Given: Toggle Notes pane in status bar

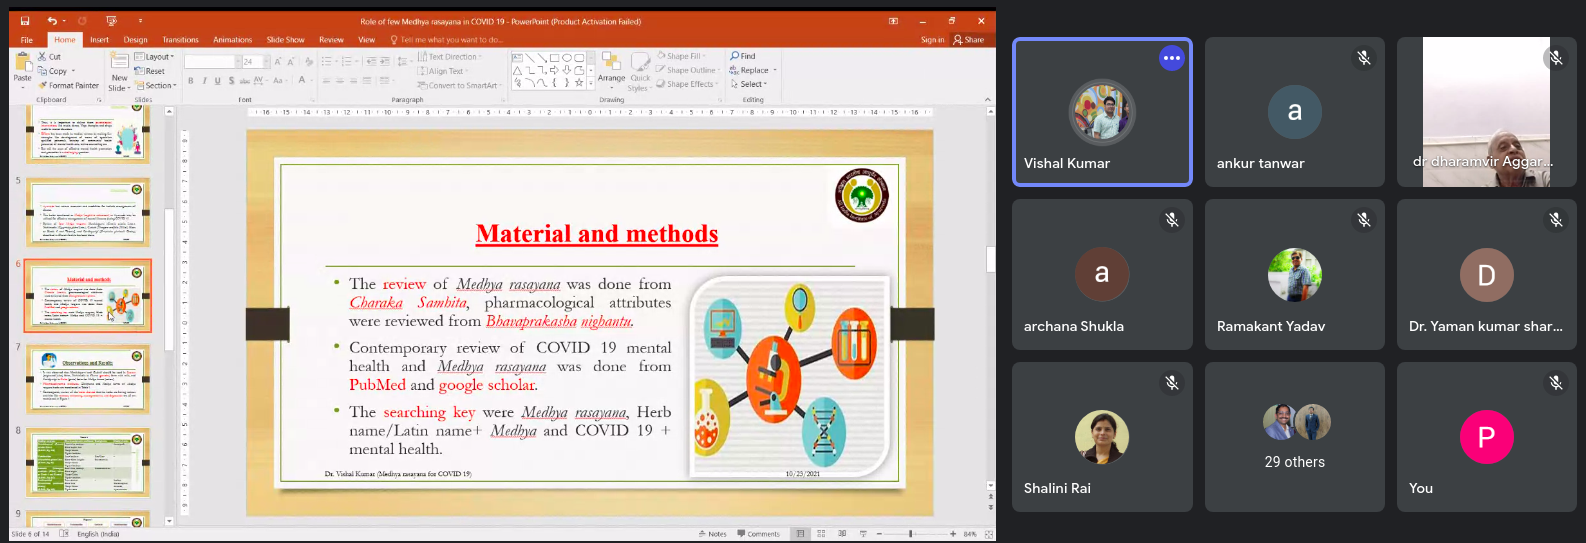Looking at the screenshot, I should [713, 534].
